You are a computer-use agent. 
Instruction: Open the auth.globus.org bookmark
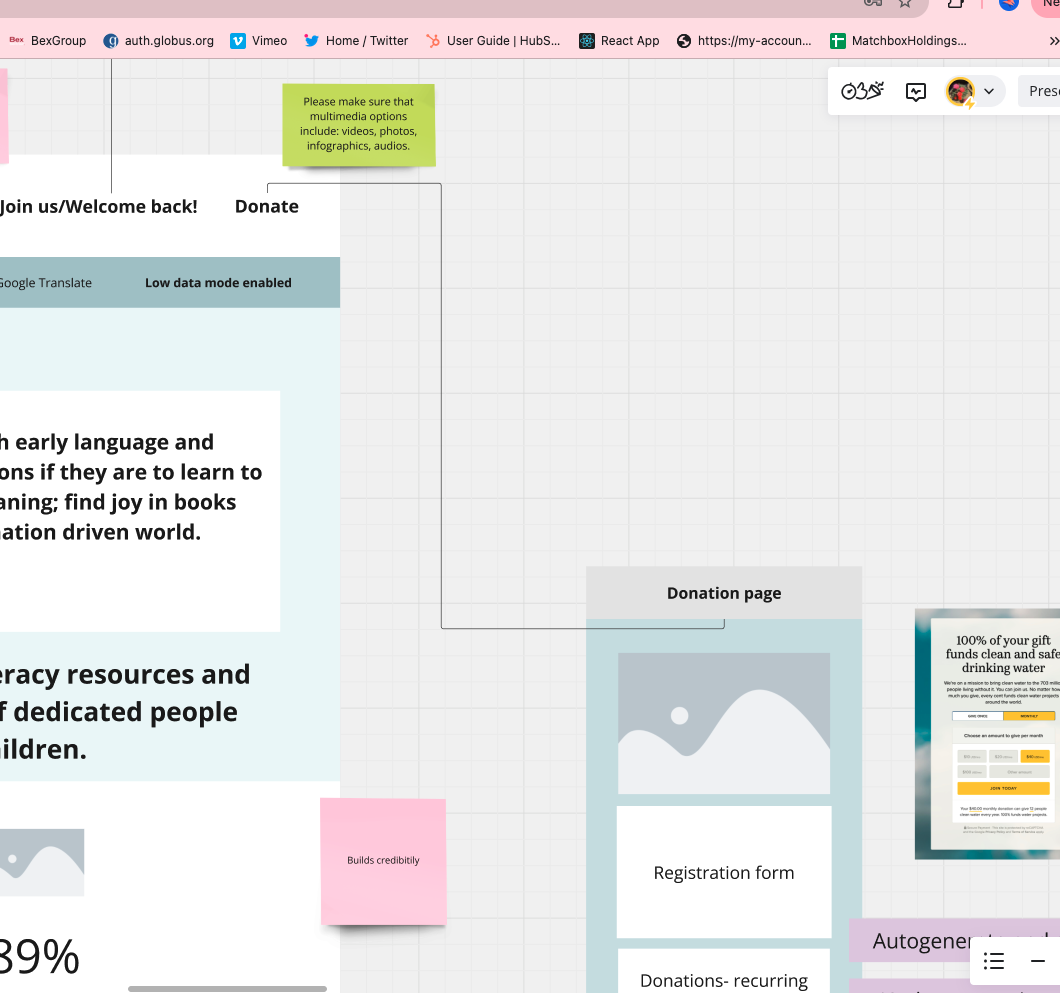(x=159, y=41)
